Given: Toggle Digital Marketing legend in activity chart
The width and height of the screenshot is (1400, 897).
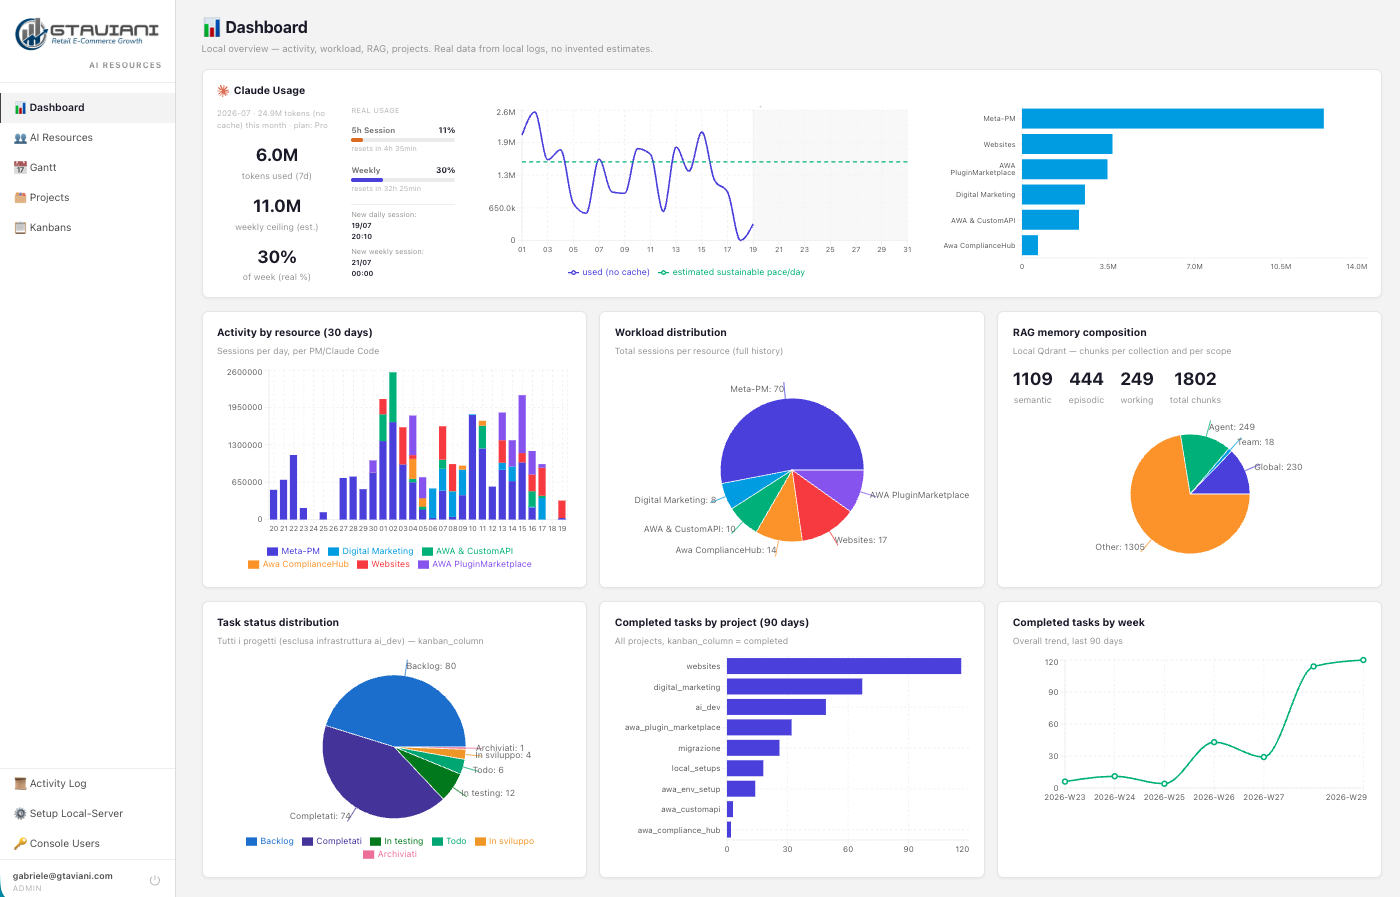Looking at the screenshot, I should coord(371,551).
